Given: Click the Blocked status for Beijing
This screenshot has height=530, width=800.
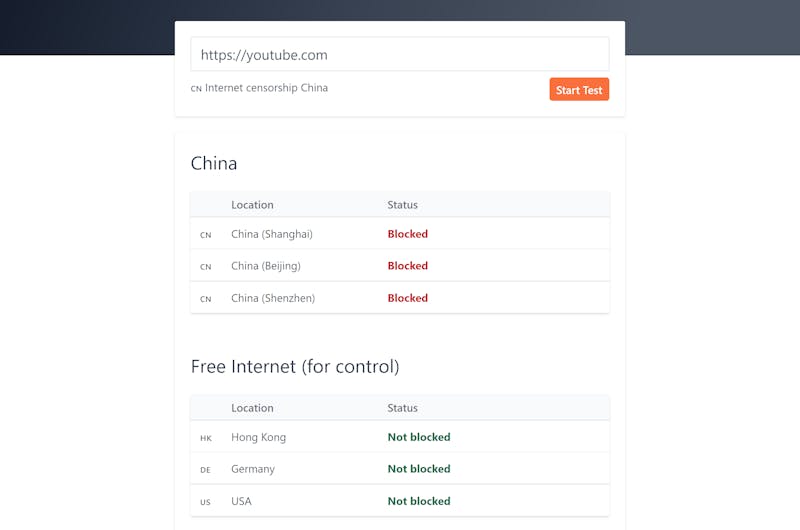Looking at the screenshot, I should 408,265.
